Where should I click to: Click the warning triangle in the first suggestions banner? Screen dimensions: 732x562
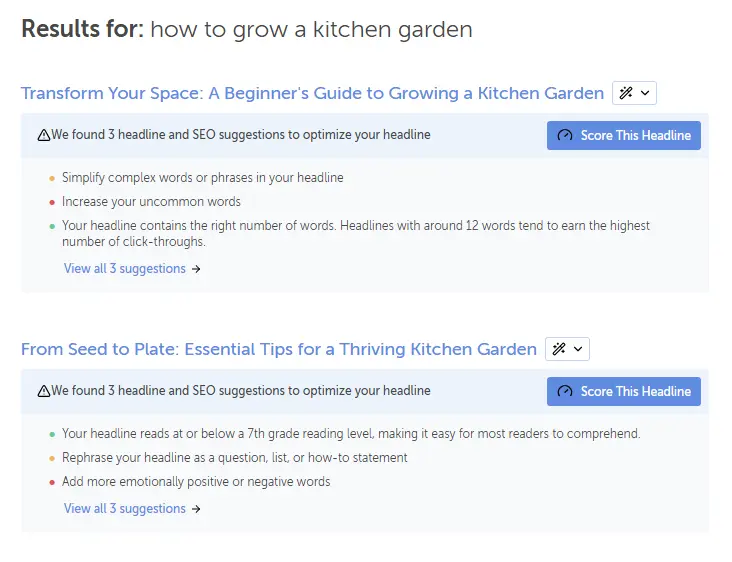(44, 135)
